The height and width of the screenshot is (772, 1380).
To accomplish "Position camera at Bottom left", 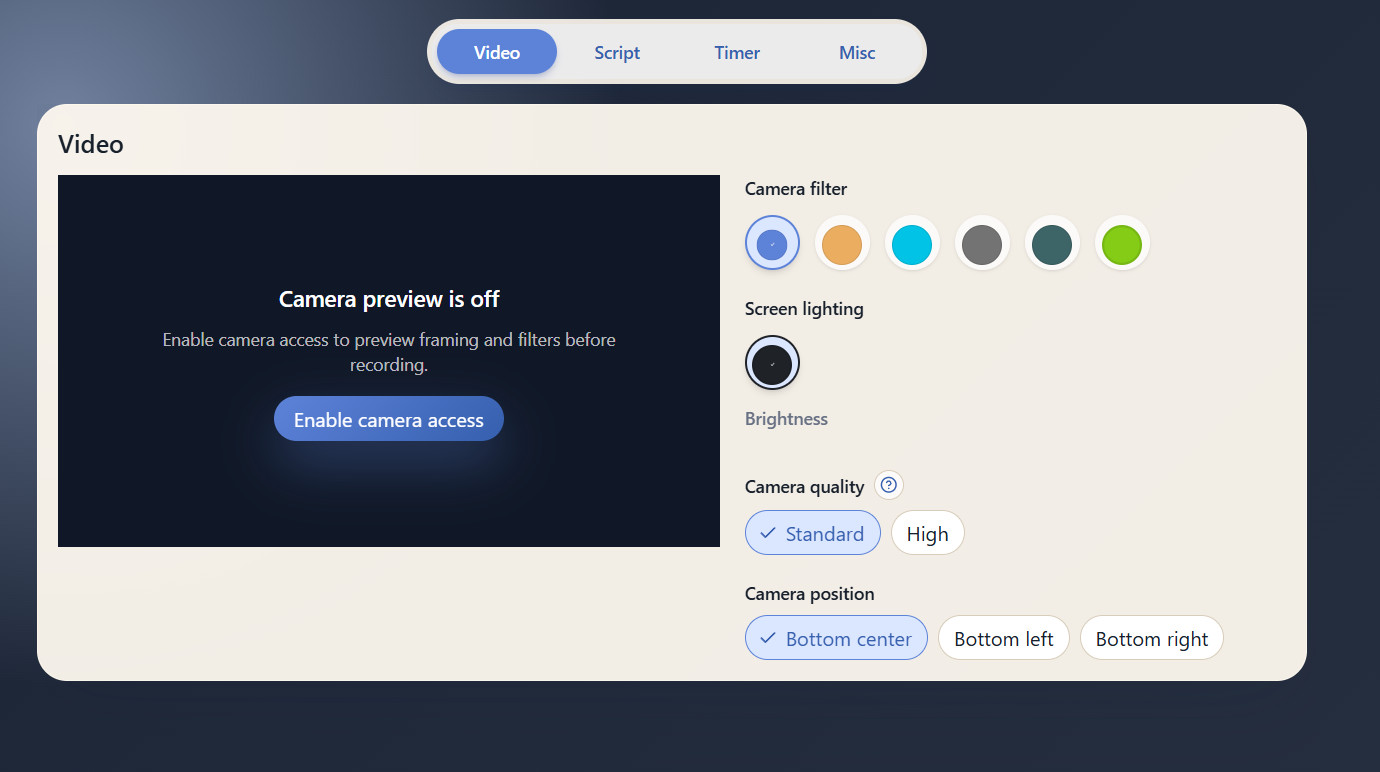I will pos(1004,638).
